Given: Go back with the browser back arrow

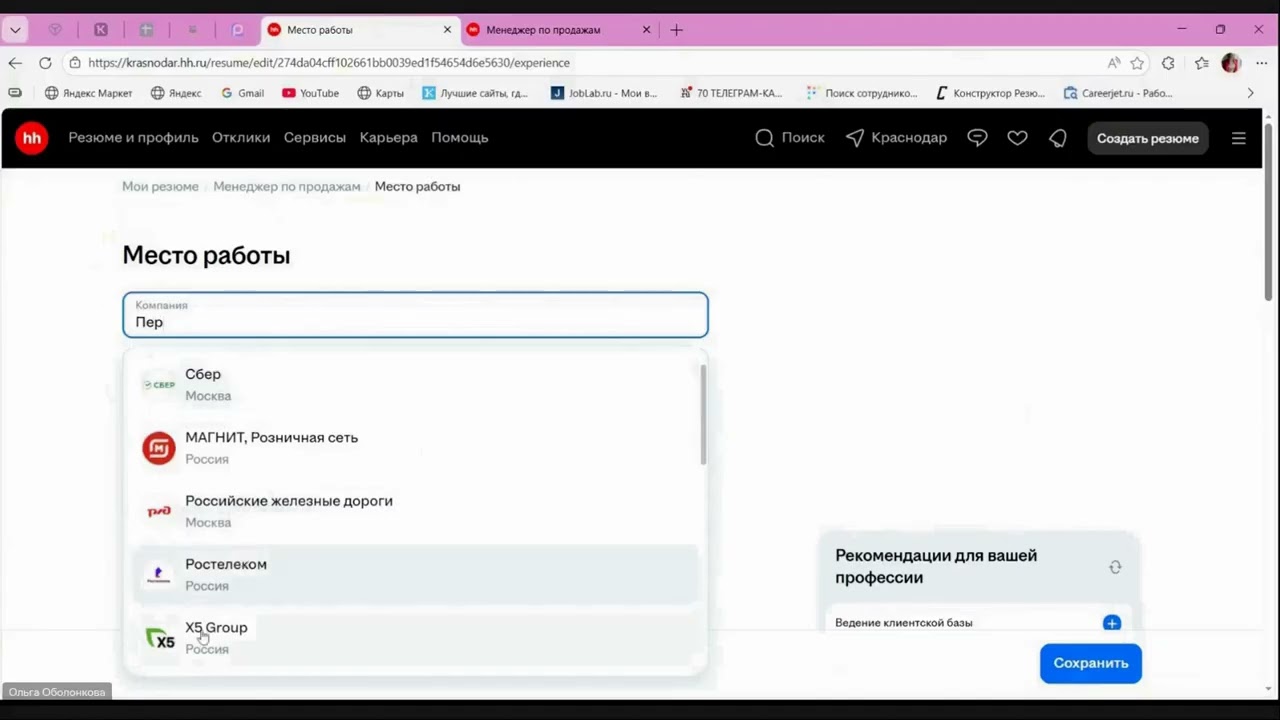Looking at the screenshot, I should [x=15, y=63].
